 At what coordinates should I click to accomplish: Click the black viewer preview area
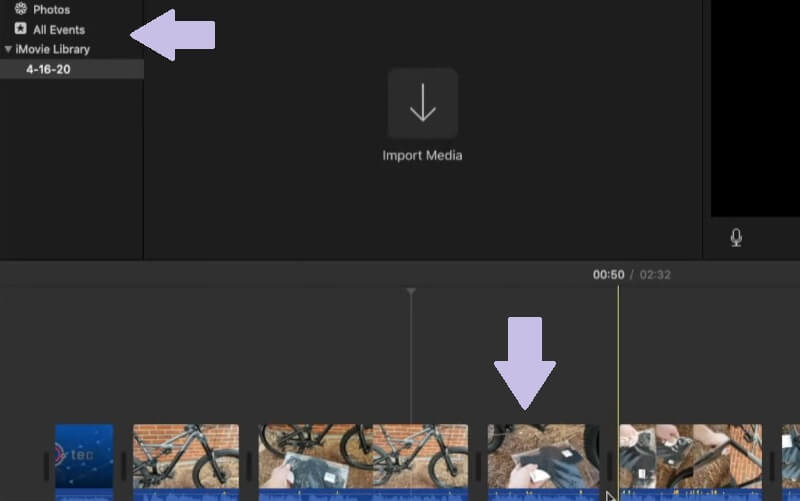pyautogui.click(x=756, y=108)
